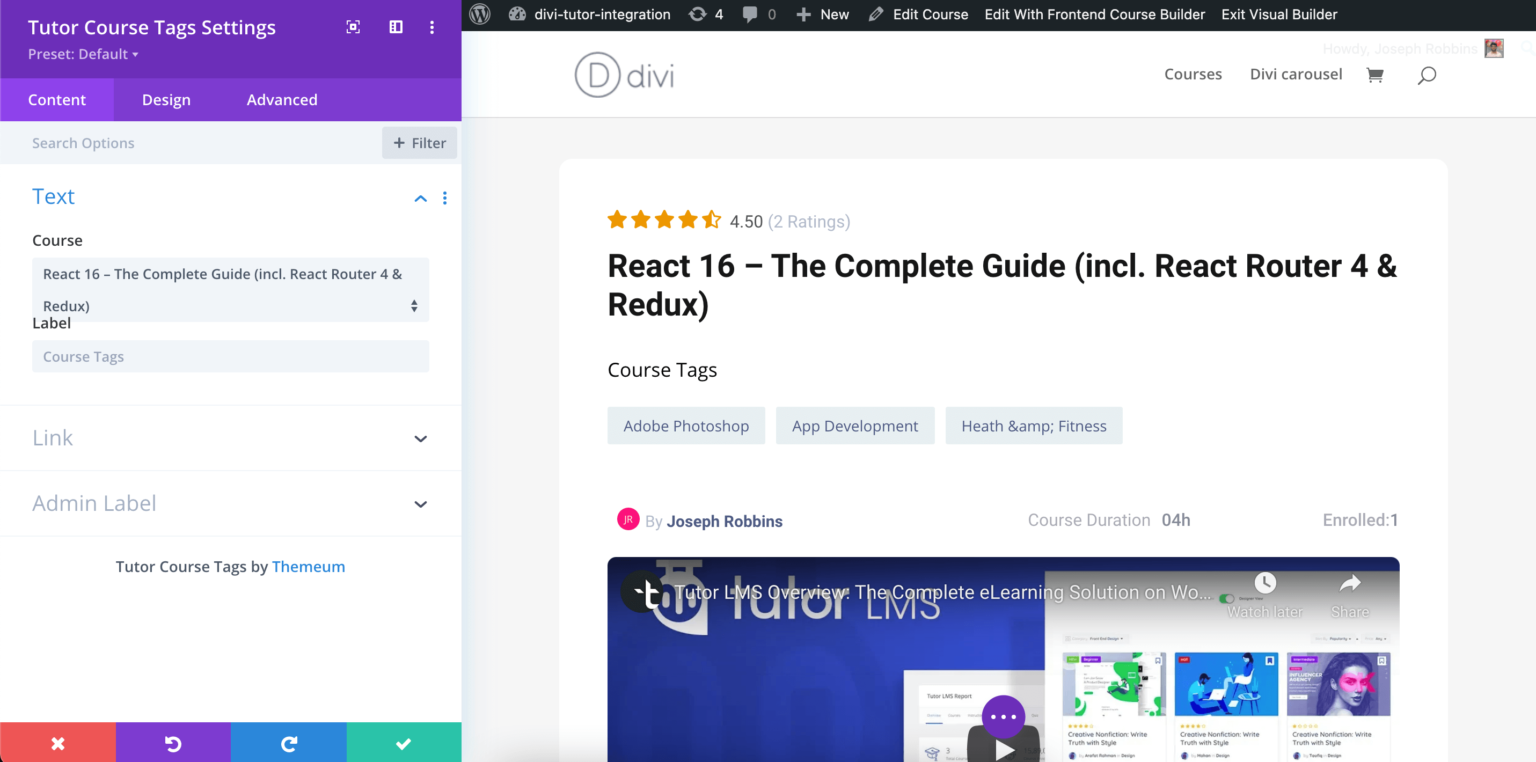Save changes with green checkmark button
The image size is (1536, 762).
pos(404,743)
